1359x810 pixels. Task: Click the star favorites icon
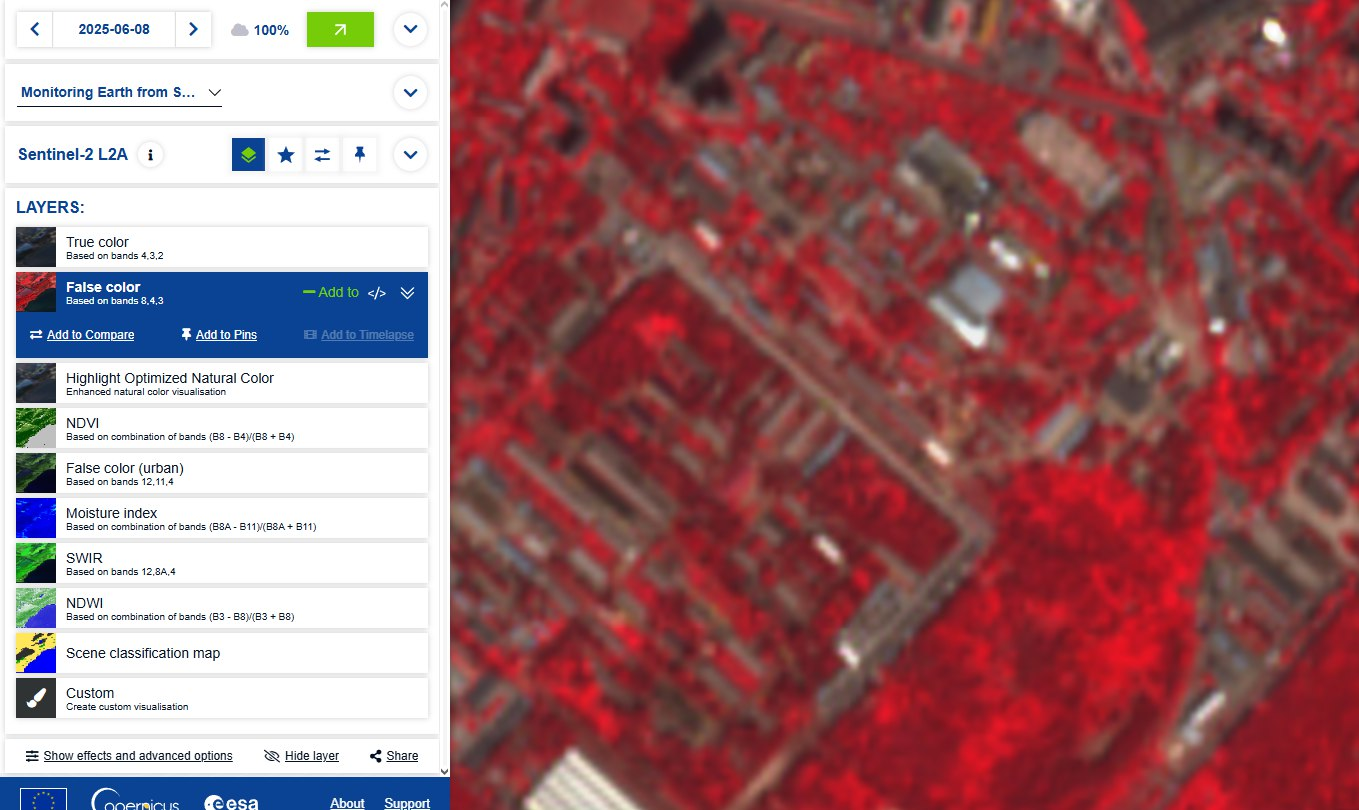(286, 155)
